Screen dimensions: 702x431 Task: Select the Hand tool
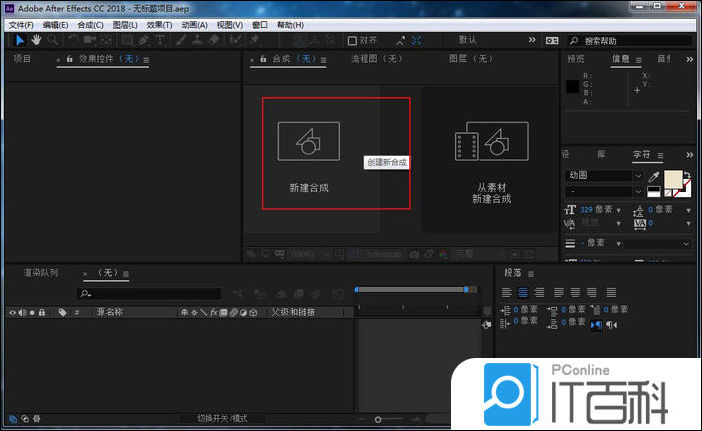[x=36, y=40]
